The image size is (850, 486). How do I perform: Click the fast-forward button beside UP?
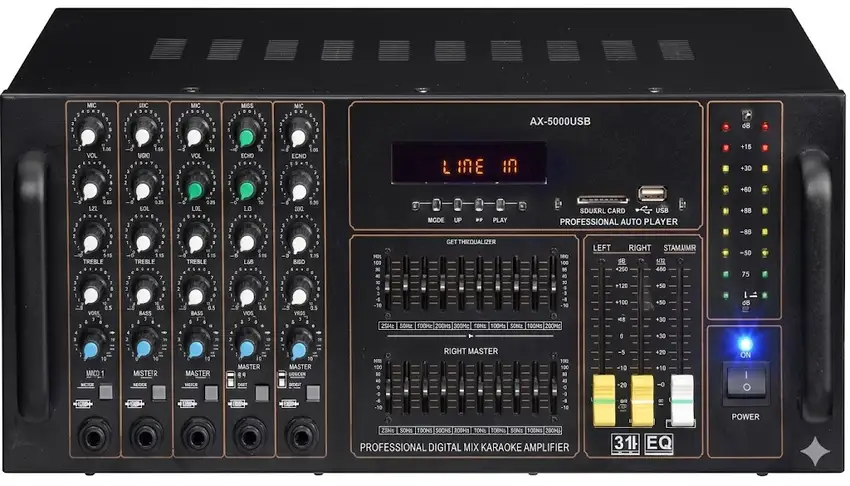[x=479, y=205]
